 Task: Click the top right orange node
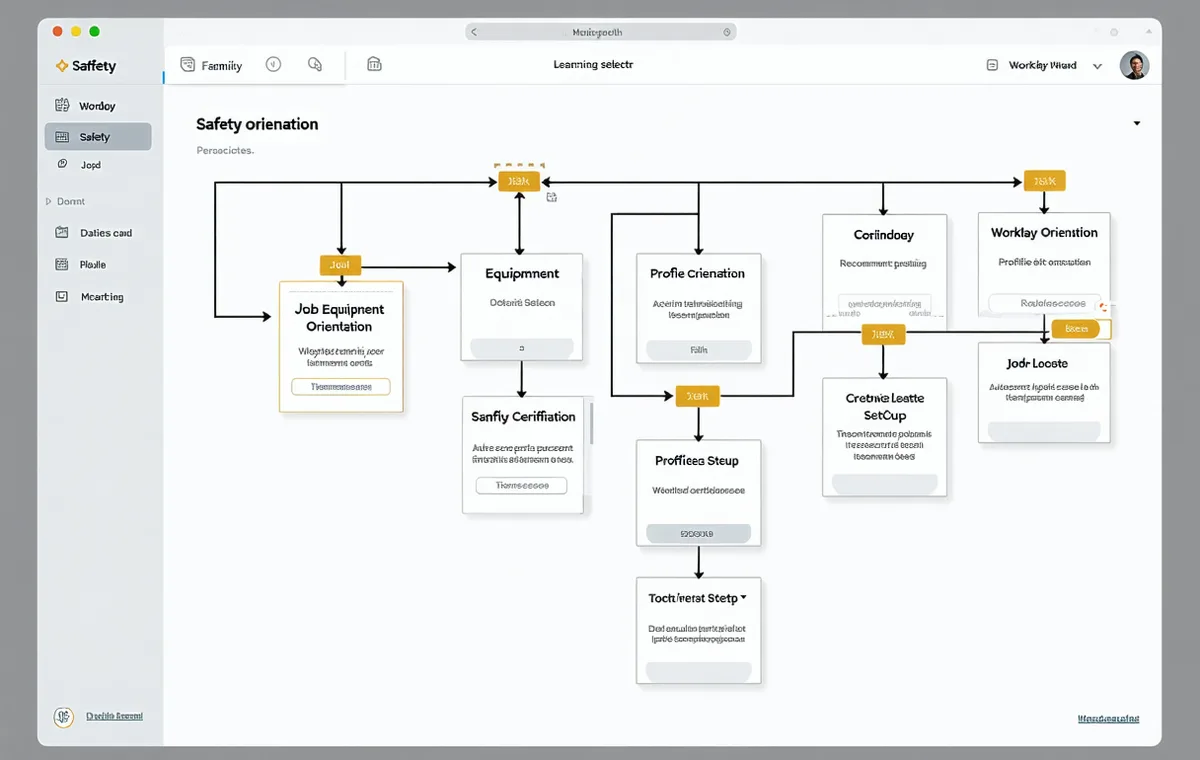click(1045, 181)
